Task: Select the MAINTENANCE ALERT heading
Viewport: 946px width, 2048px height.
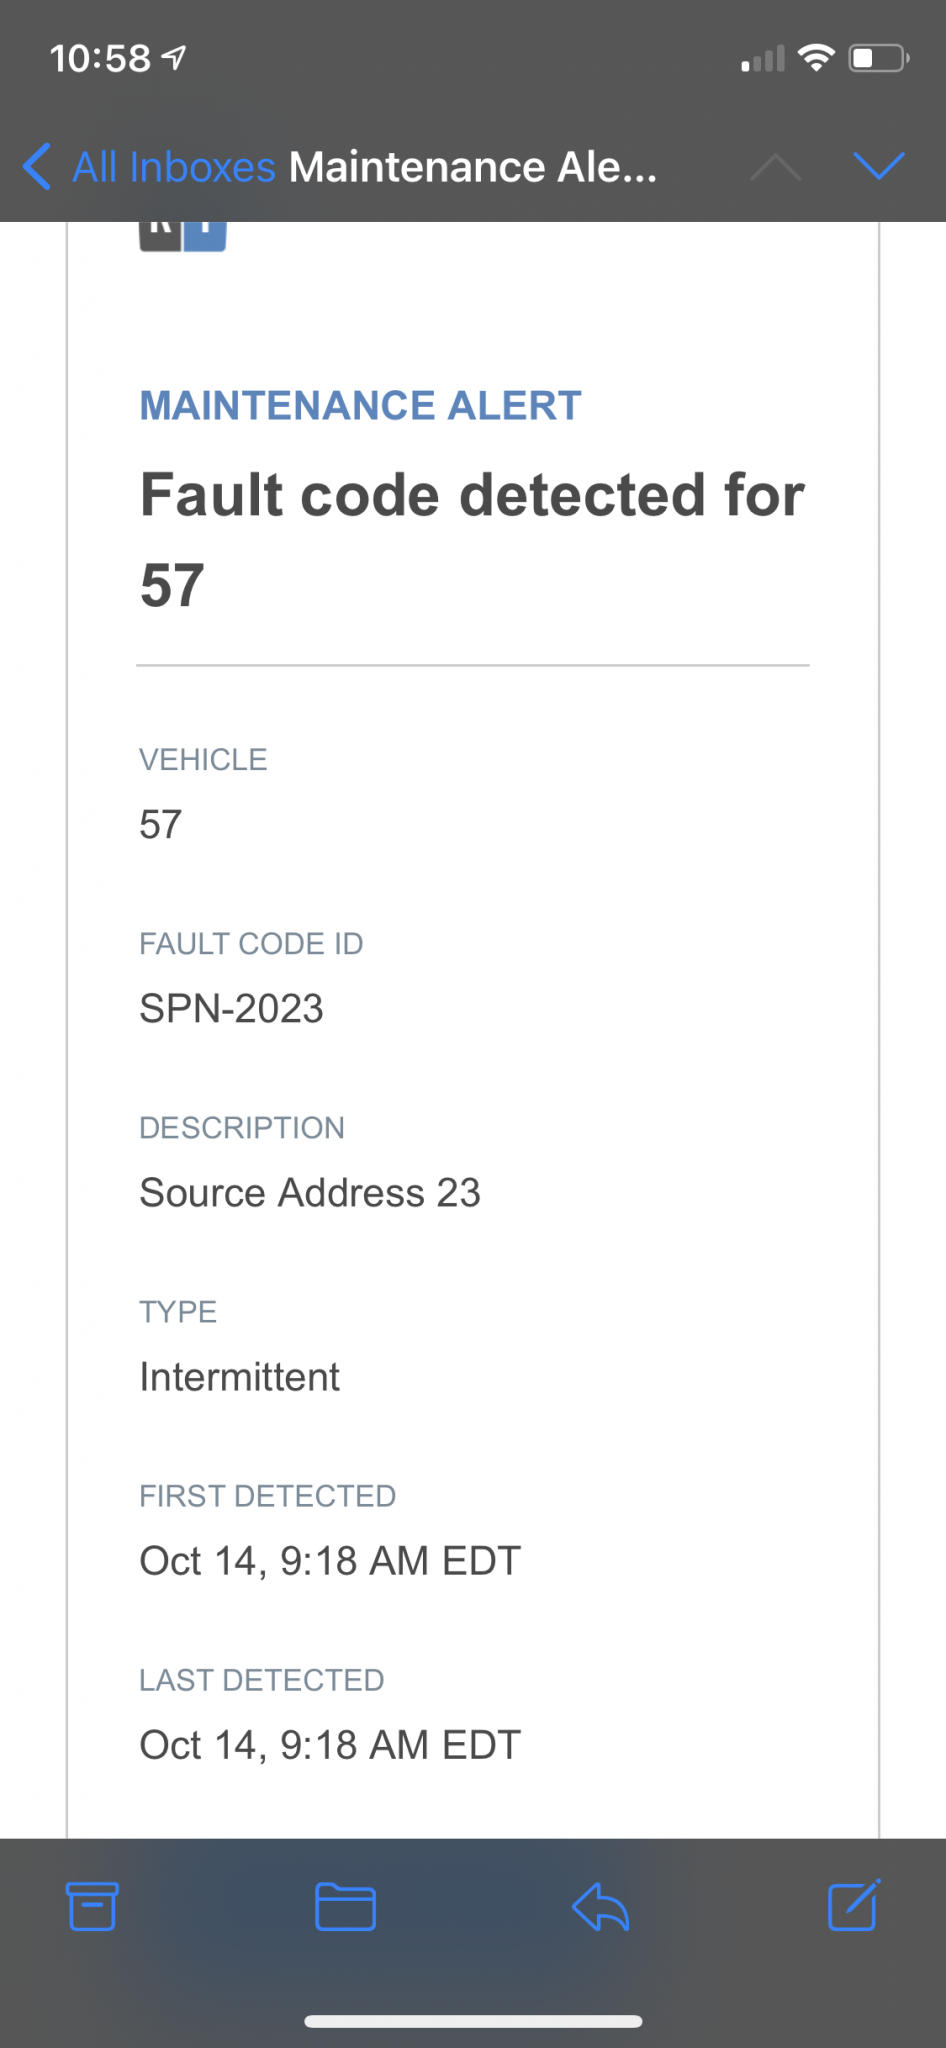Action: coord(360,406)
